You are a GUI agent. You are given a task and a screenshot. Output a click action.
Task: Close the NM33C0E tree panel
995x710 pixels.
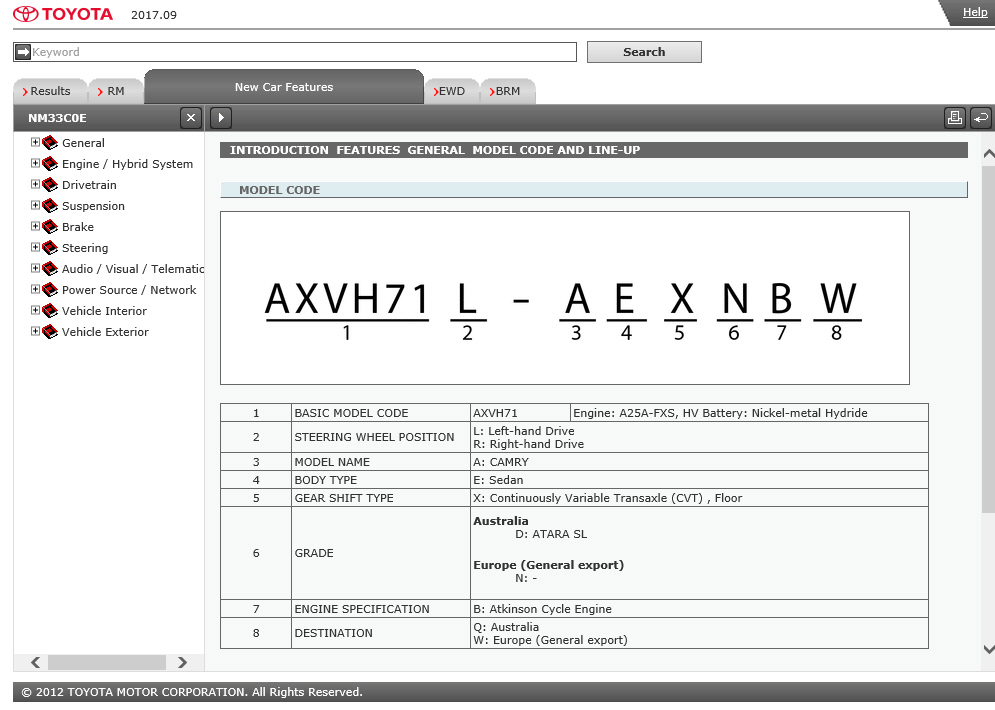click(190, 118)
